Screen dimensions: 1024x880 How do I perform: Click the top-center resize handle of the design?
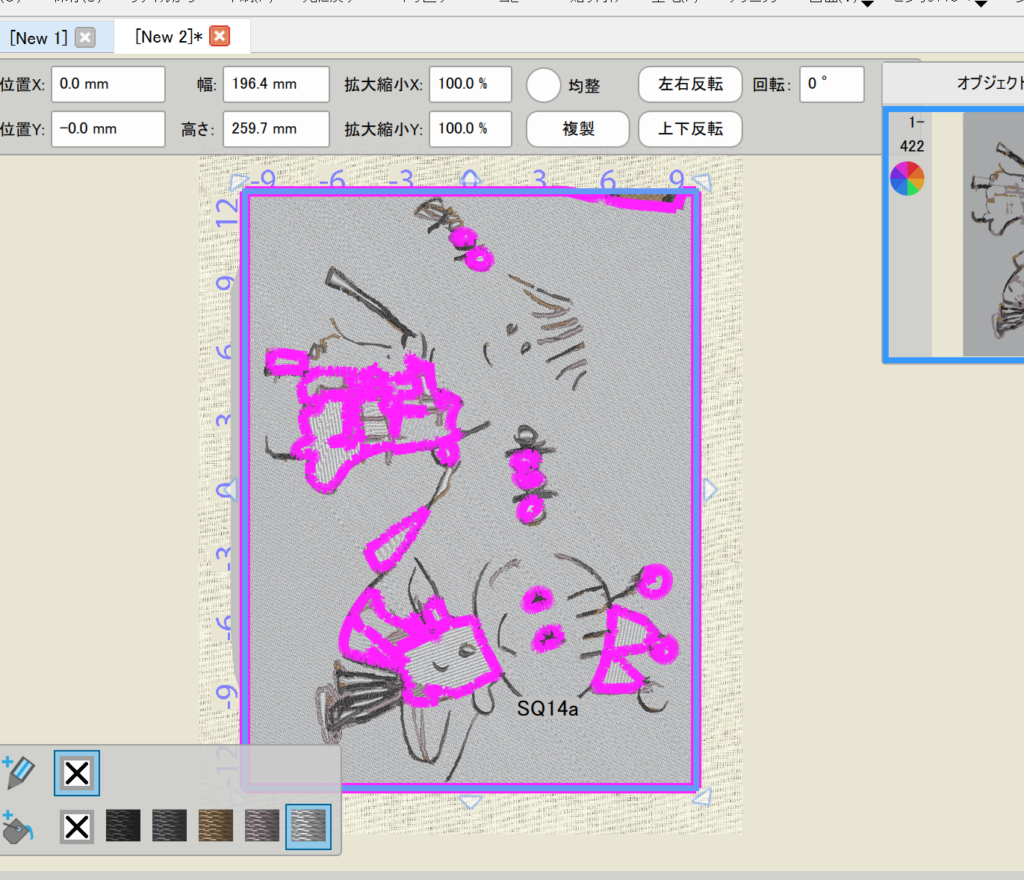pos(470,179)
